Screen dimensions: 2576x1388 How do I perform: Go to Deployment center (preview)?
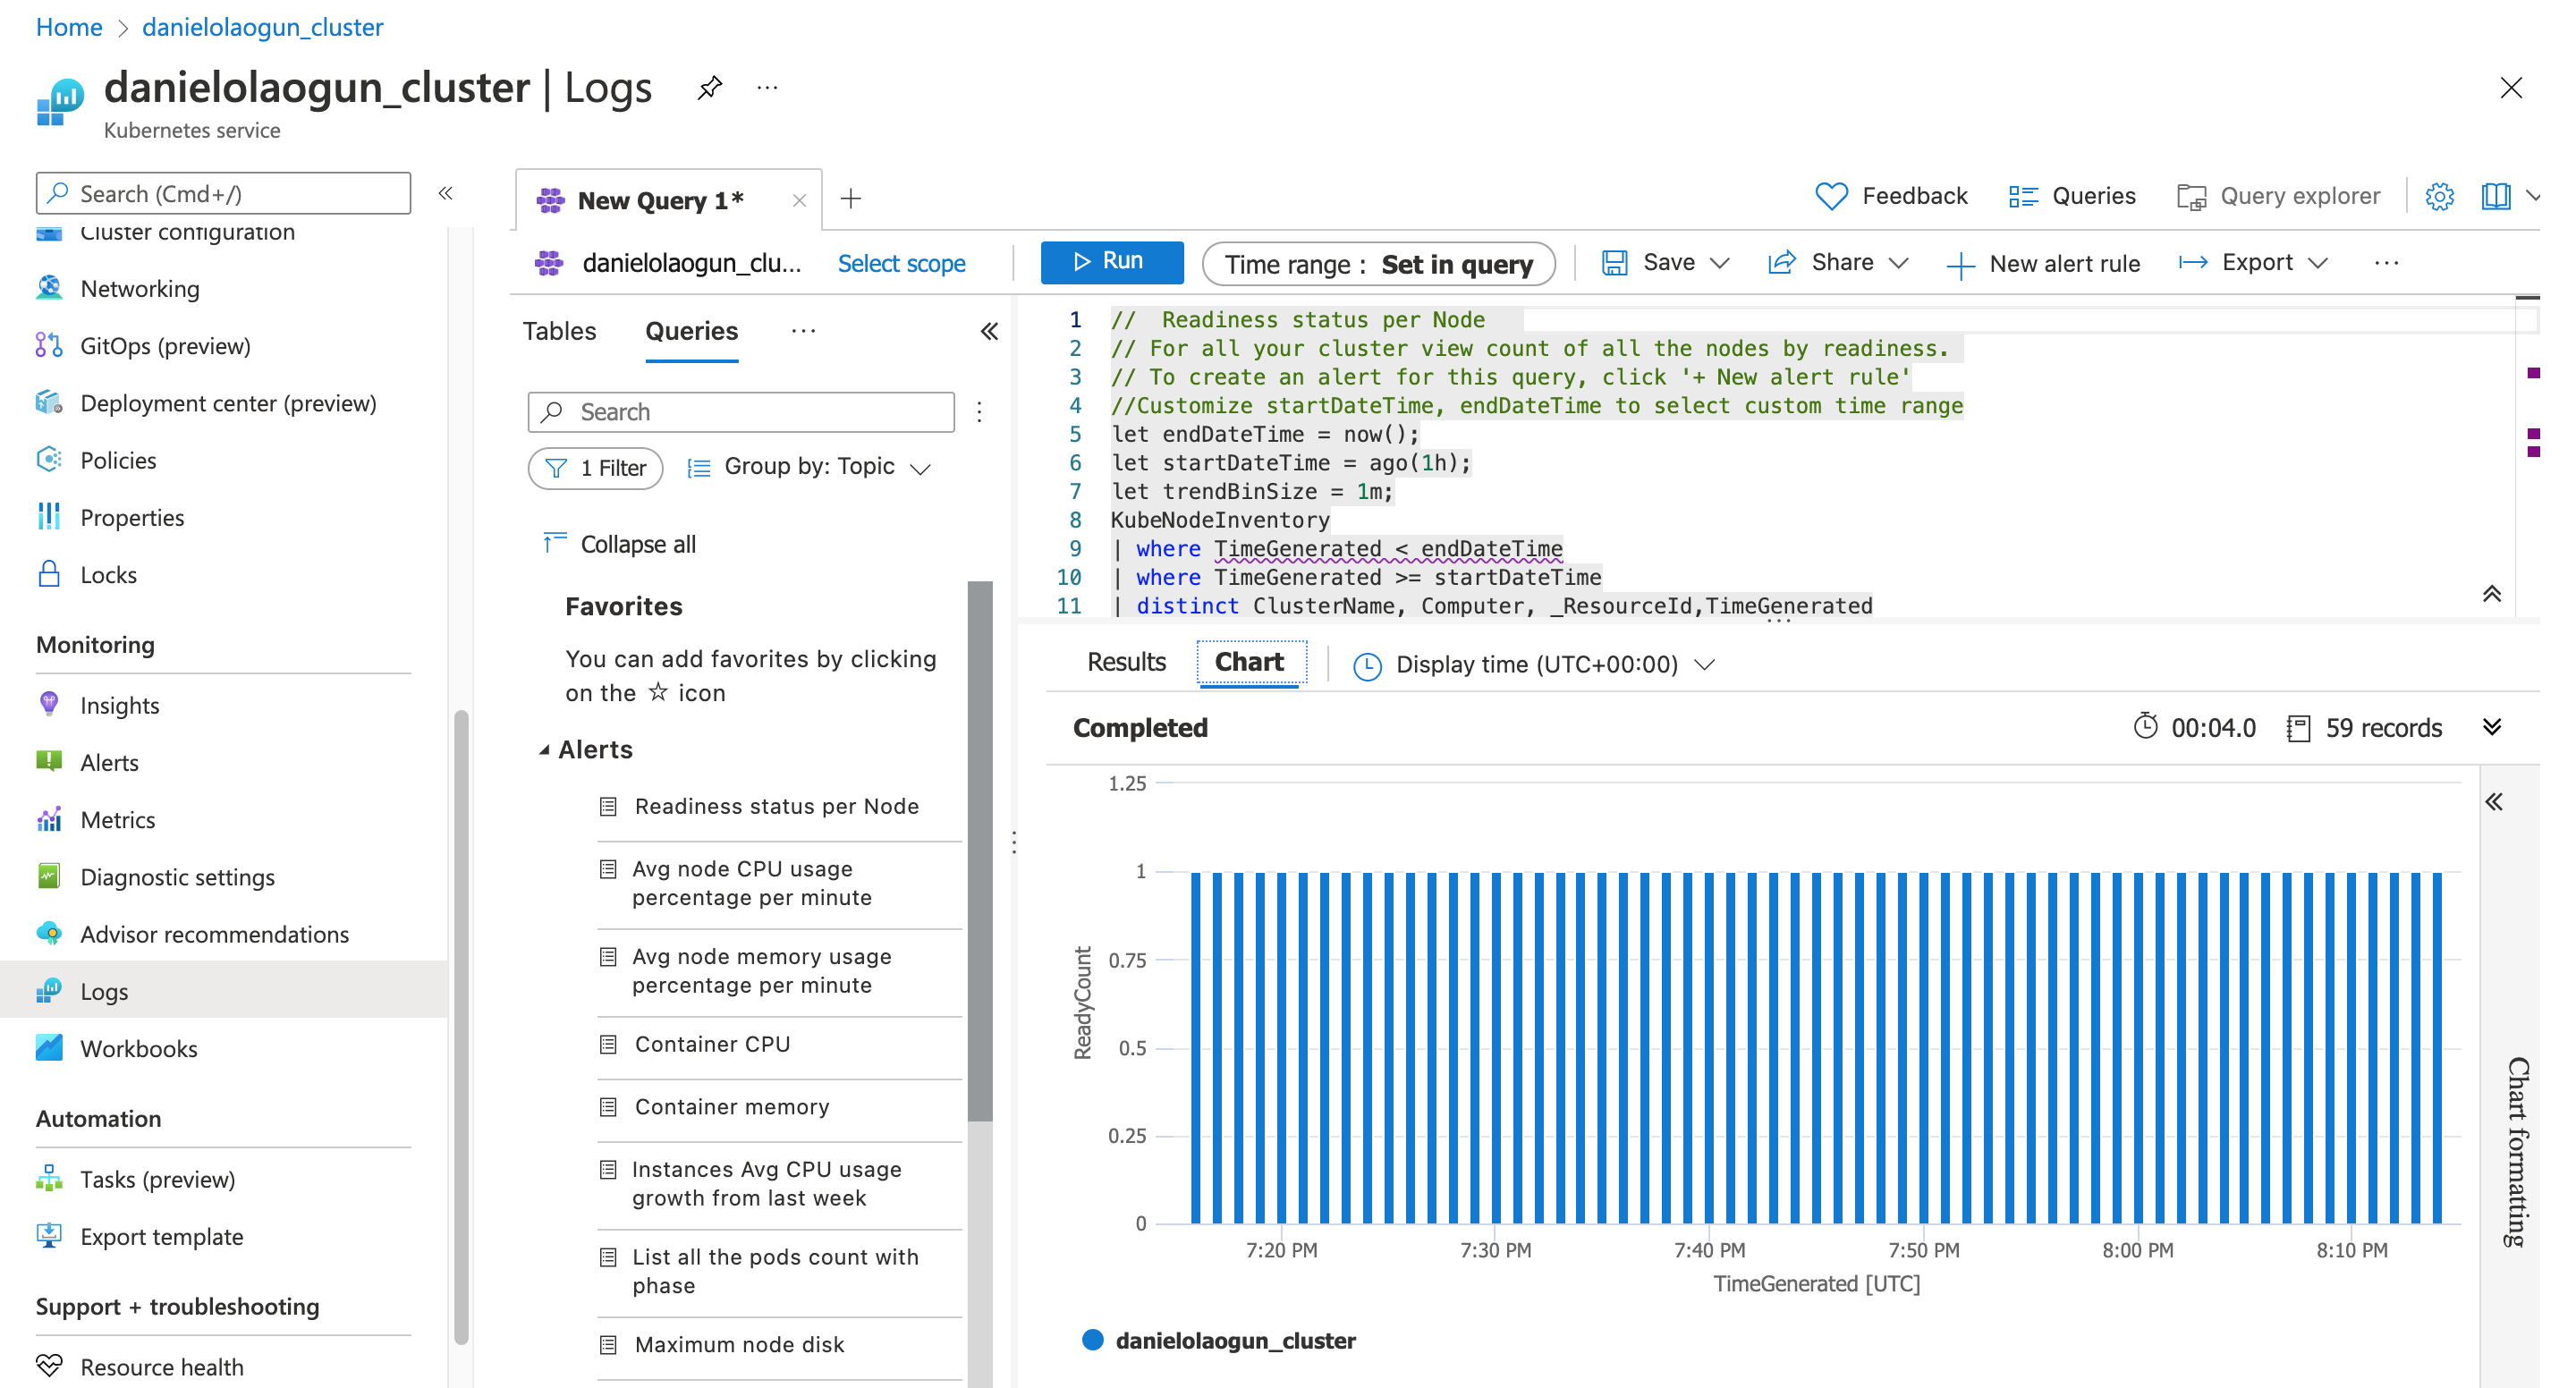228,403
